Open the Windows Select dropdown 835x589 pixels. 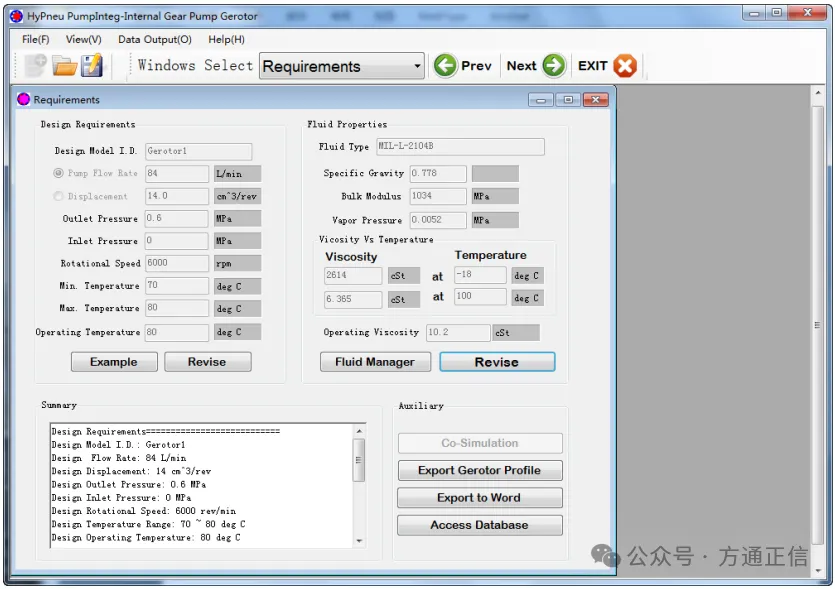(x=341, y=66)
